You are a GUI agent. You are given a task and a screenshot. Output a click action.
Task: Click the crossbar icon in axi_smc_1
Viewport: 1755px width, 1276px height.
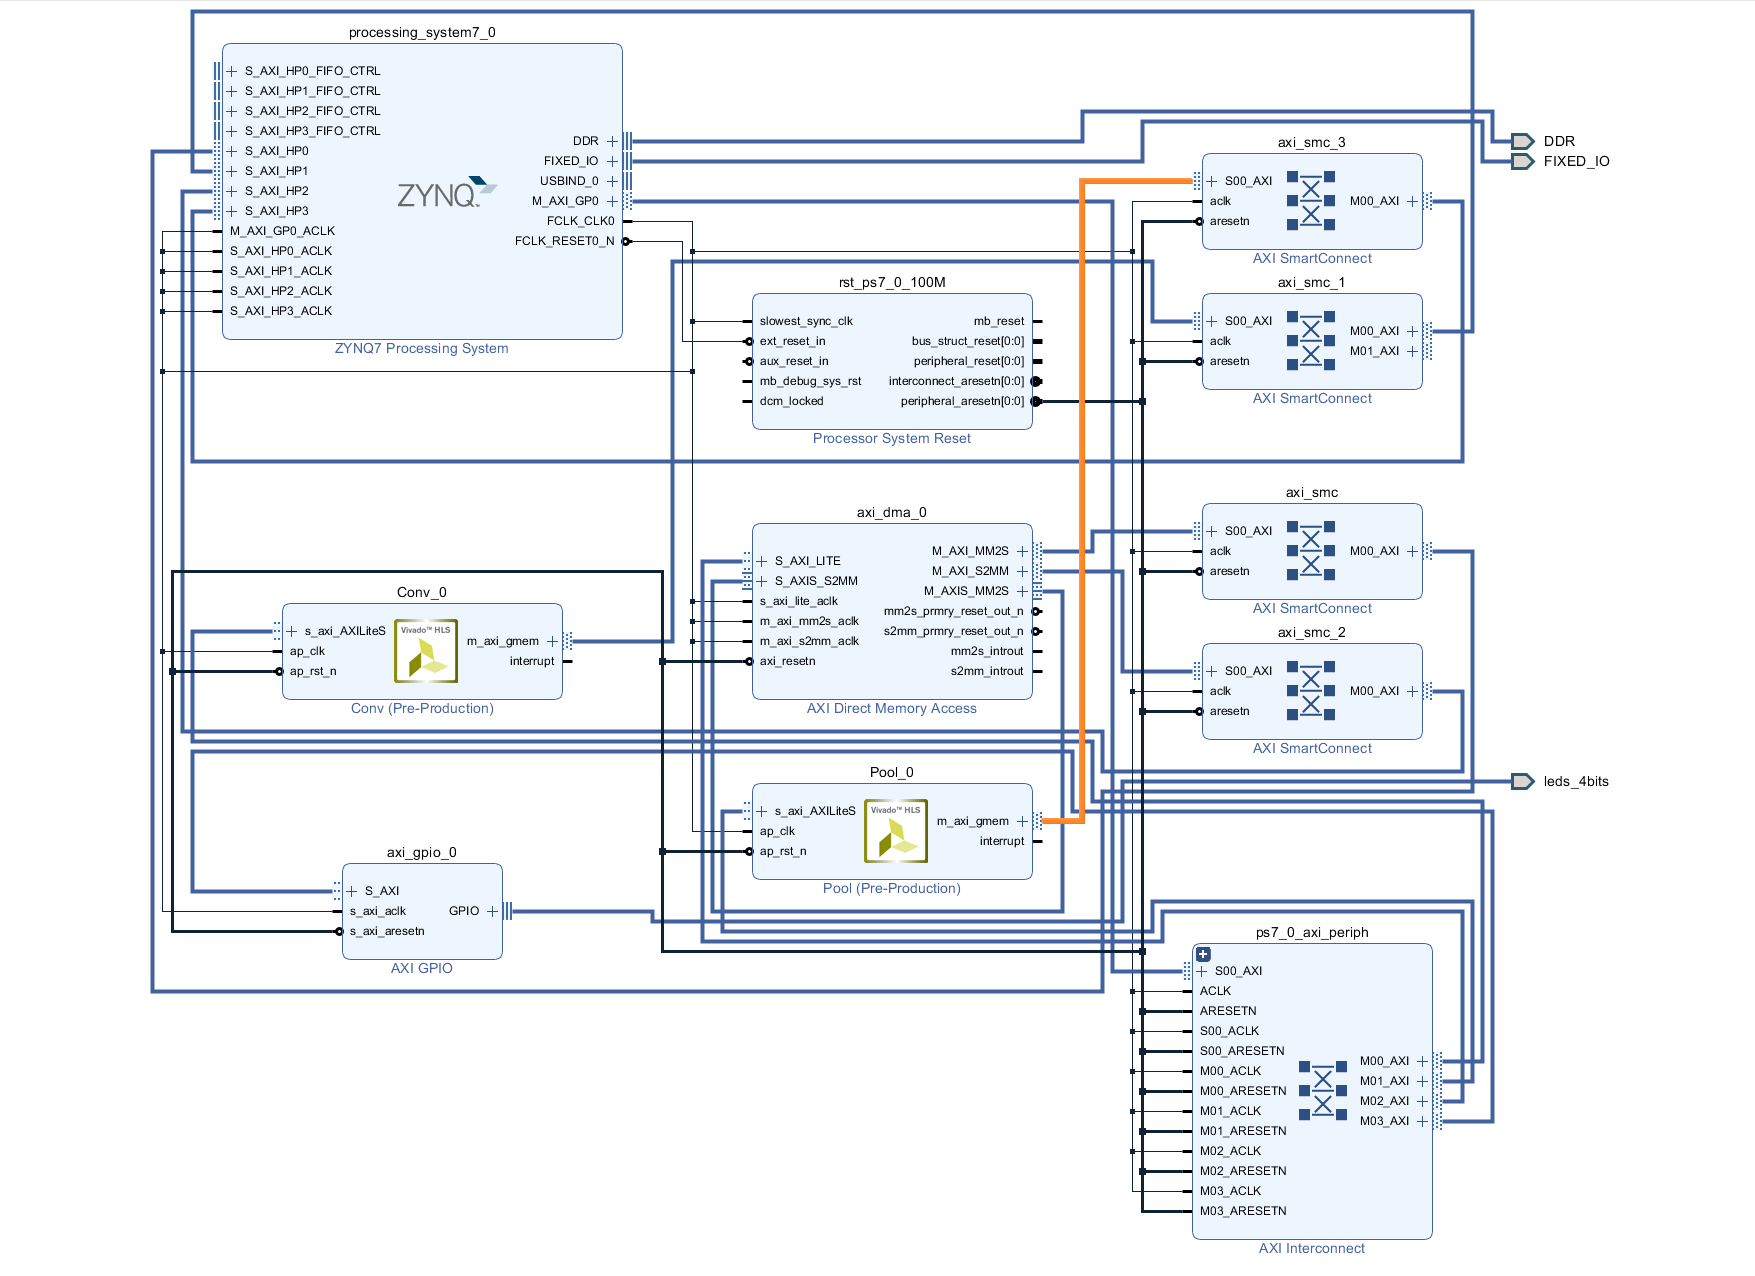[x=1311, y=341]
